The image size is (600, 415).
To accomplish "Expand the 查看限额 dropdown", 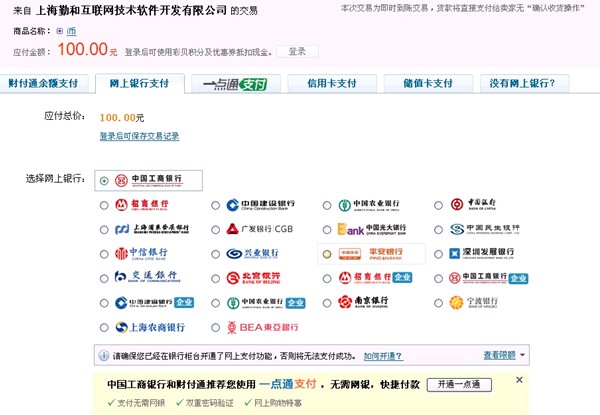I will tap(505, 355).
